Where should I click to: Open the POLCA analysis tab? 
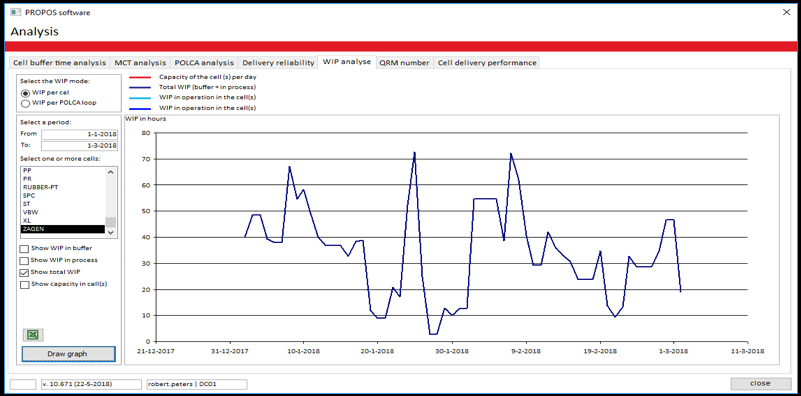point(204,63)
